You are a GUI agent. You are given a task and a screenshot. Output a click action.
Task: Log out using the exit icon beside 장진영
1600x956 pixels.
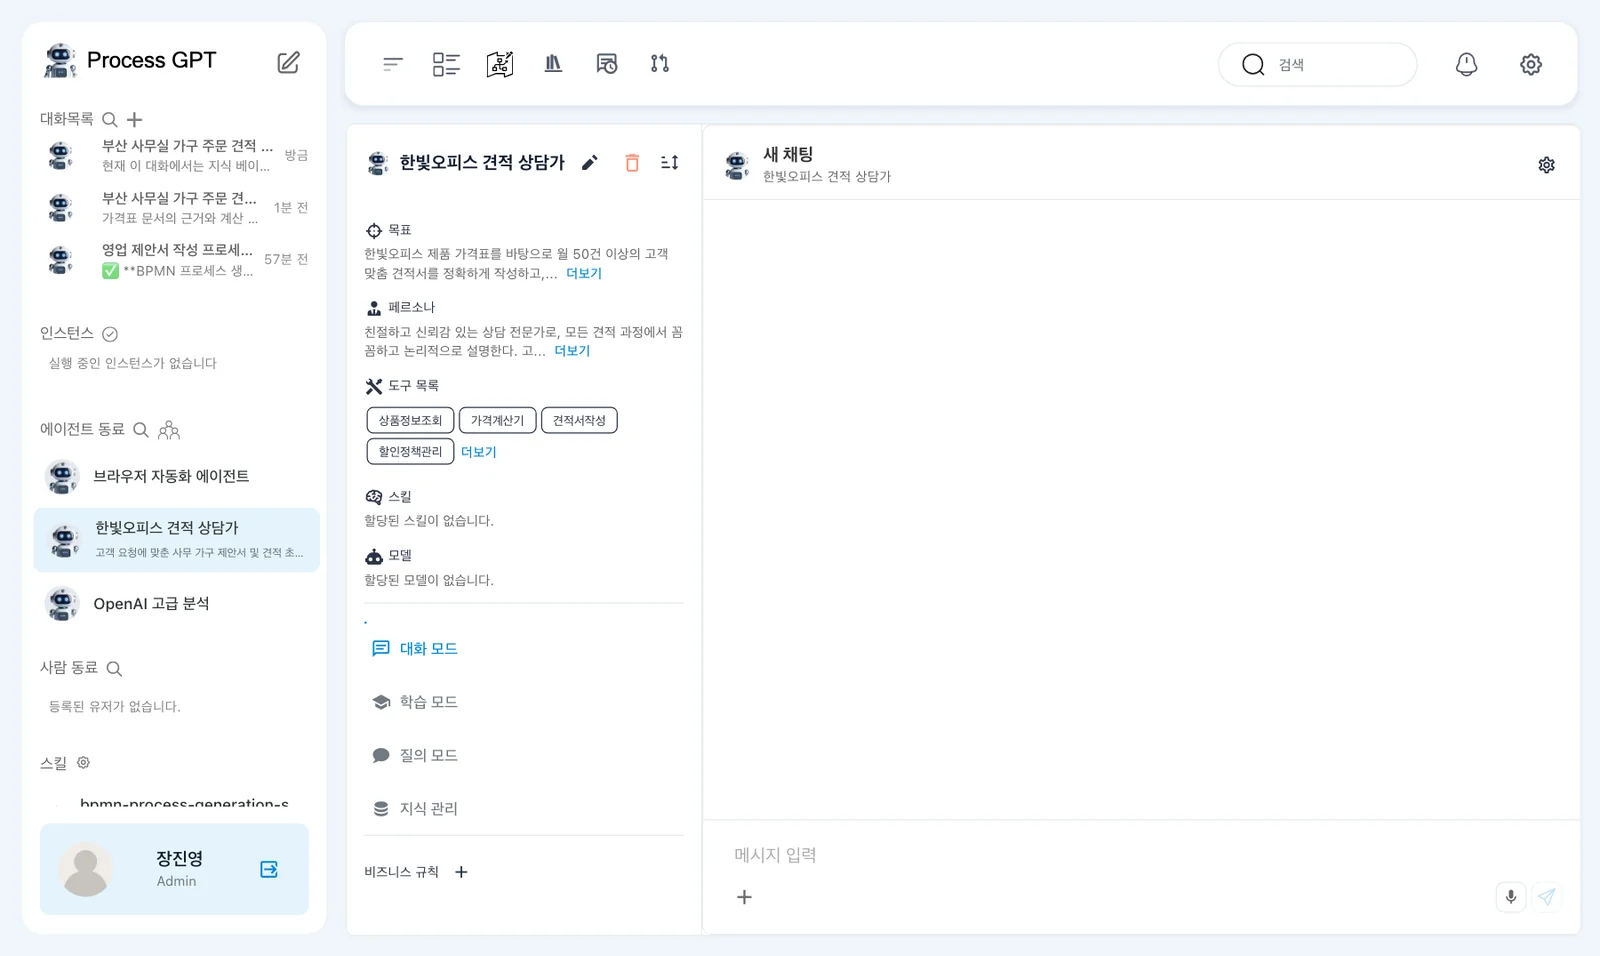pyautogui.click(x=269, y=869)
